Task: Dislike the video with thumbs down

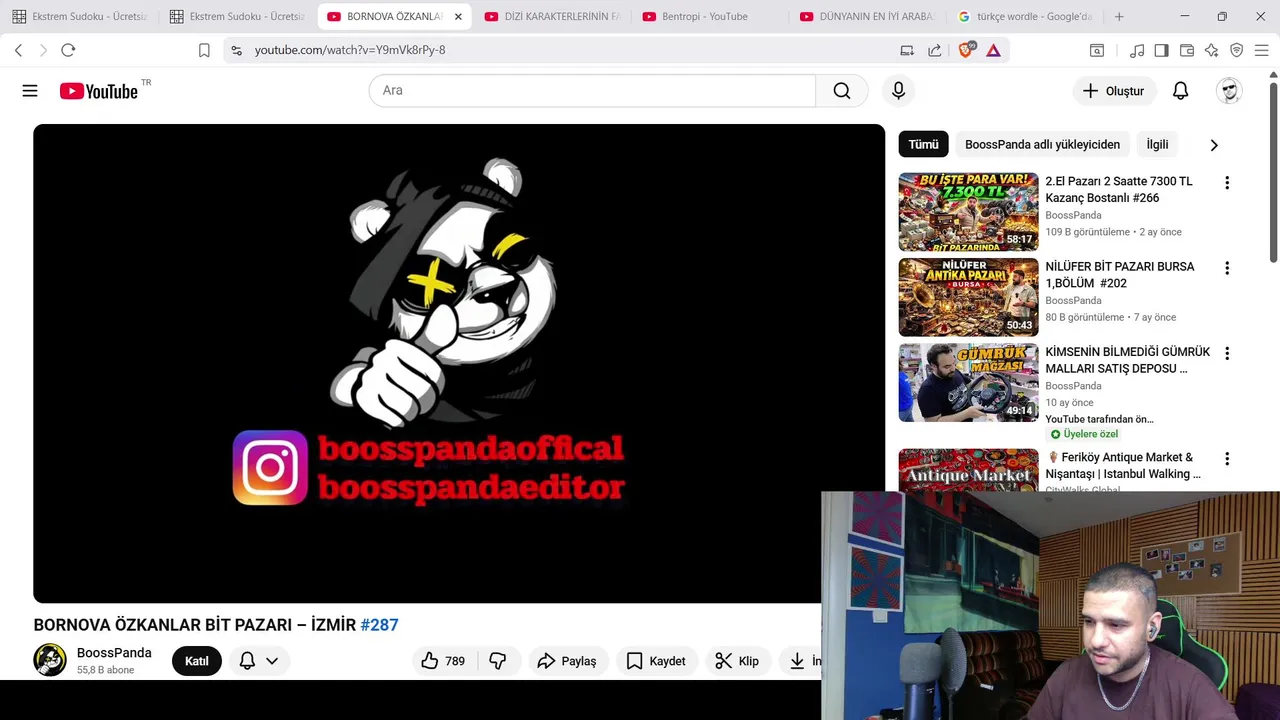Action: tap(498, 661)
